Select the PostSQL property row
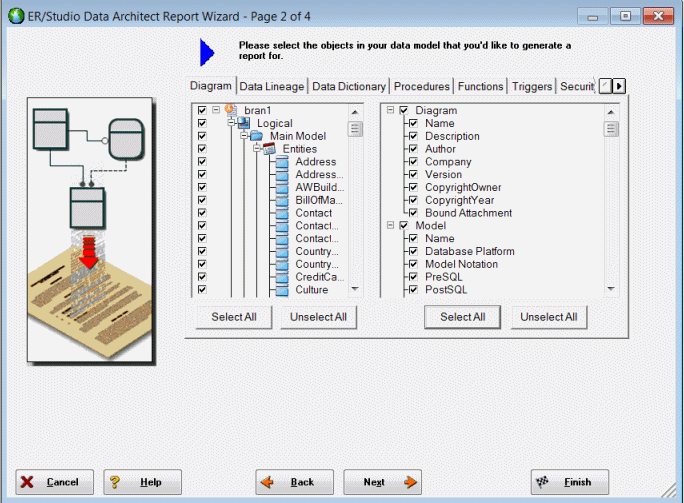This screenshot has width=684, height=503. [x=446, y=290]
